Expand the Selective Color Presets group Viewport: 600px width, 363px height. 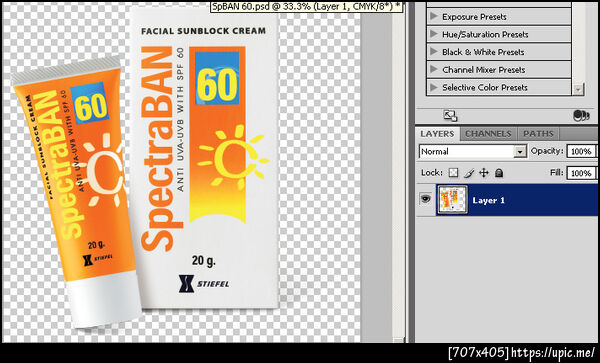[x=434, y=87]
